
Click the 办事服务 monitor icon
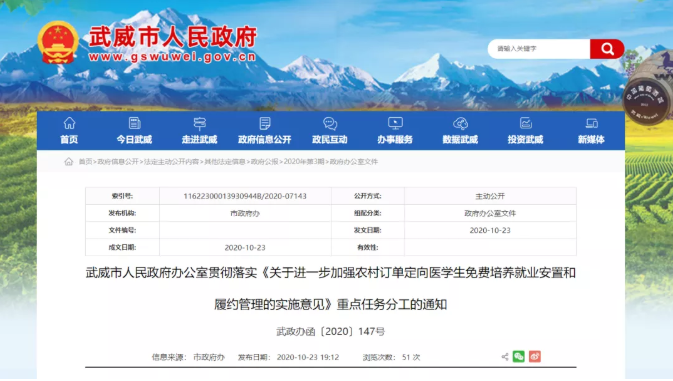(395, 124)
